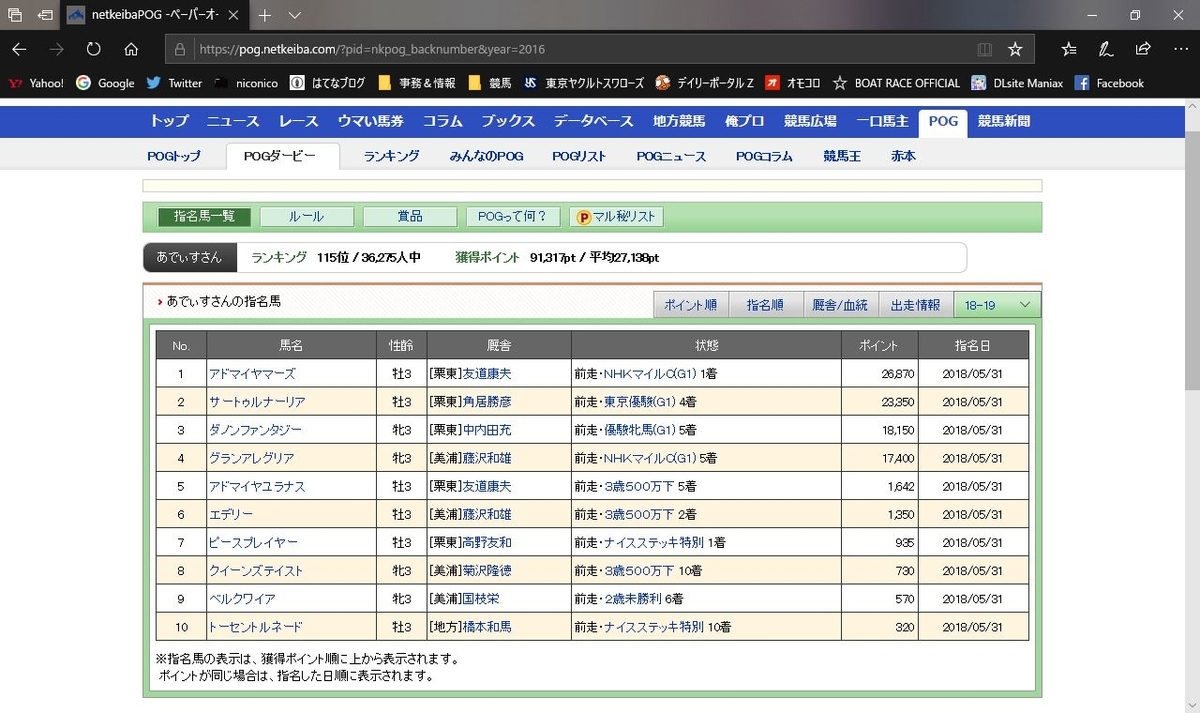Open 競馬新聞 in main navigation
This screenshot has width=1200, height=713.
click(x=1003, y=121)
